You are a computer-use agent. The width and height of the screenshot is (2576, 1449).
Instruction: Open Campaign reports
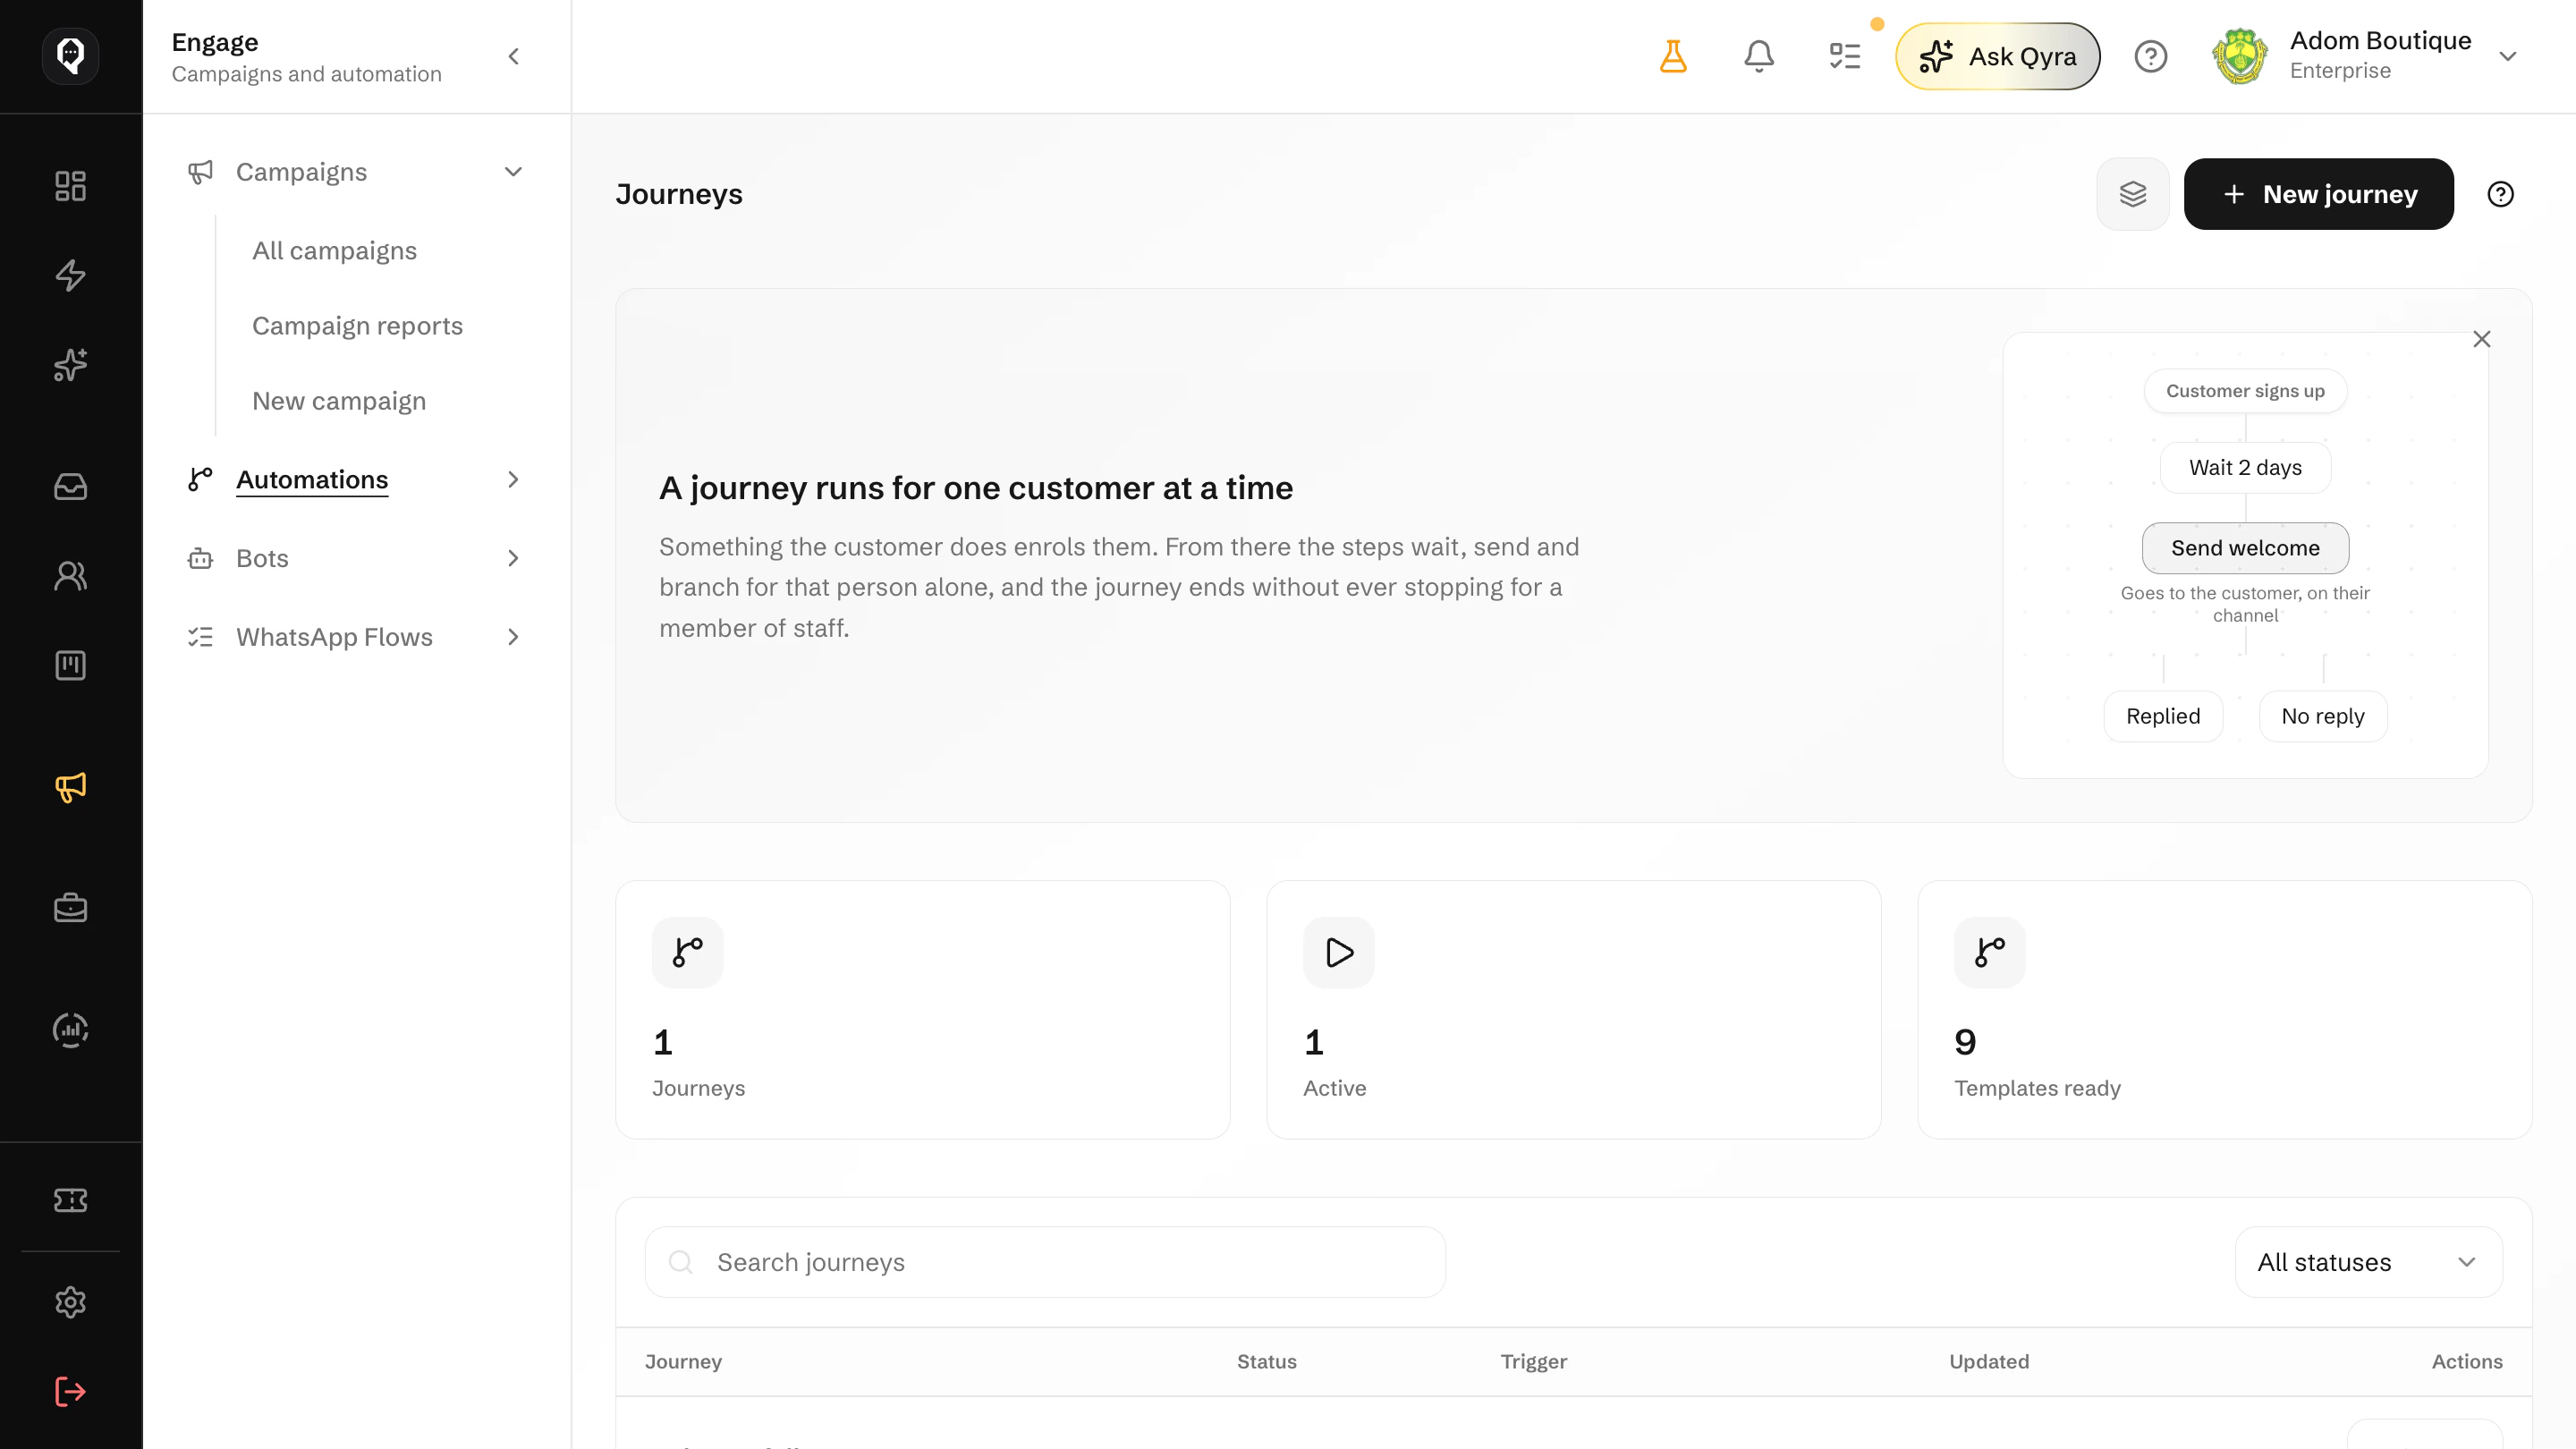357,326
